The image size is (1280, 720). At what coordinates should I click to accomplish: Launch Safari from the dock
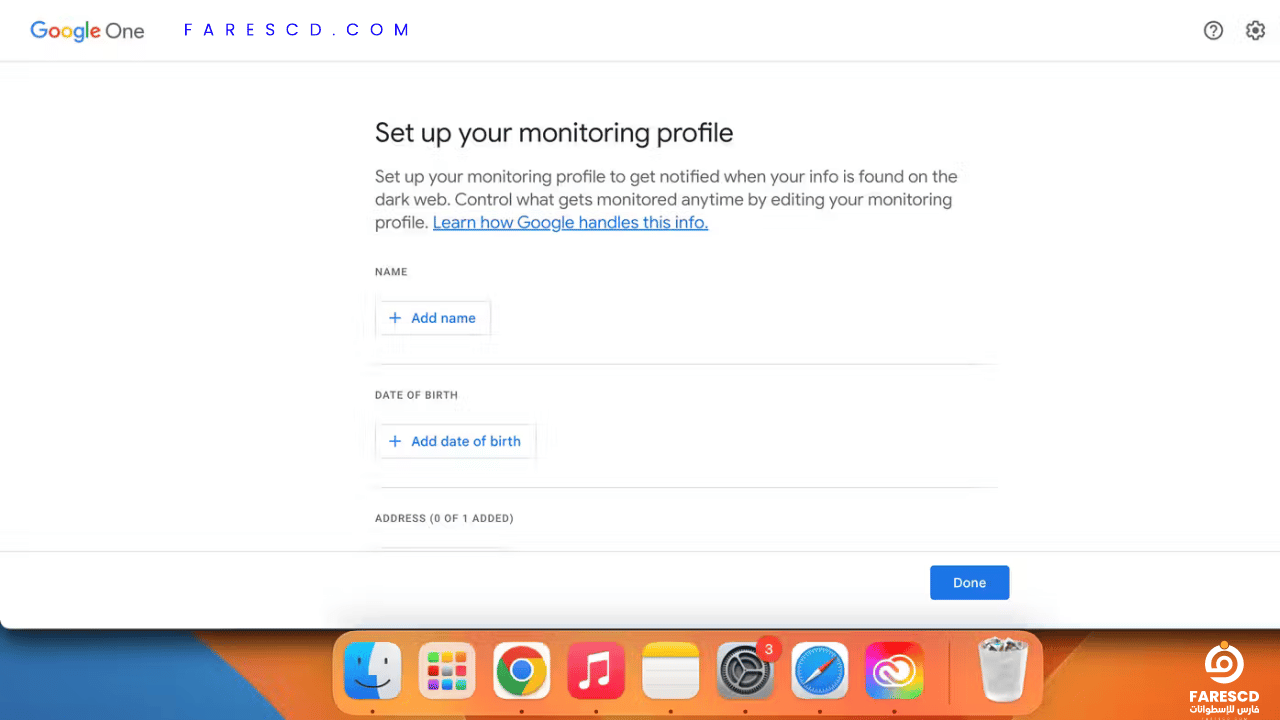coord(820,670)
